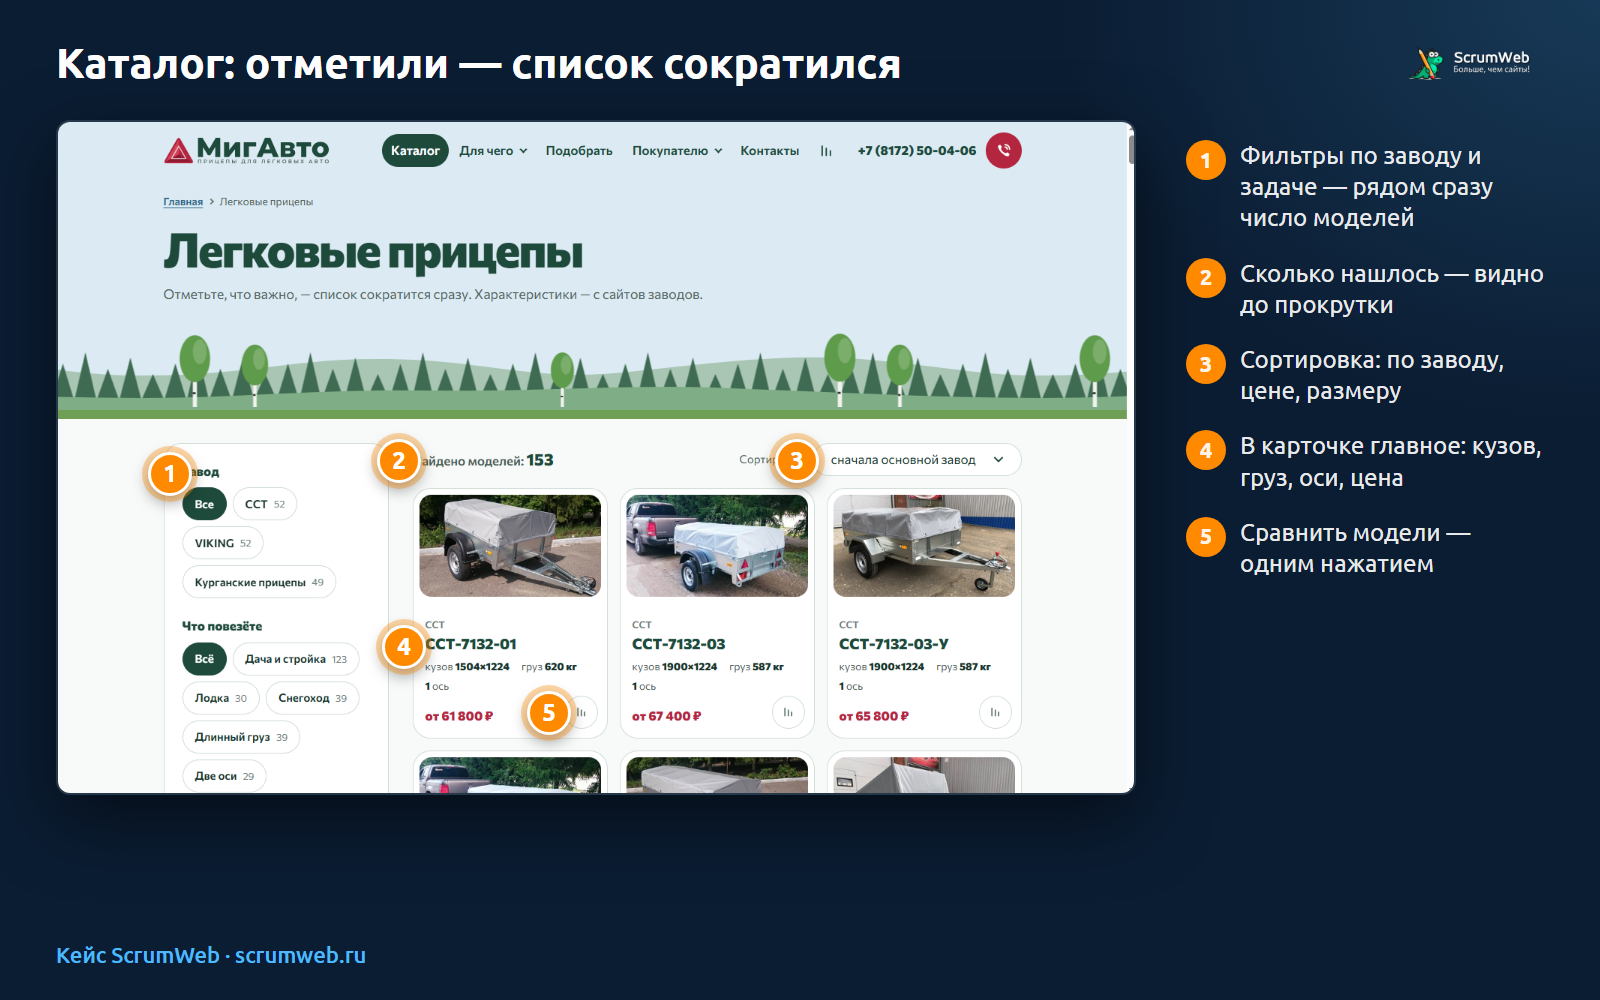The height and width of the screenshot is (1000, 1600).
Task: Filter trailers for Лодка
Action: pyautogui.click(x=221, y=698)
